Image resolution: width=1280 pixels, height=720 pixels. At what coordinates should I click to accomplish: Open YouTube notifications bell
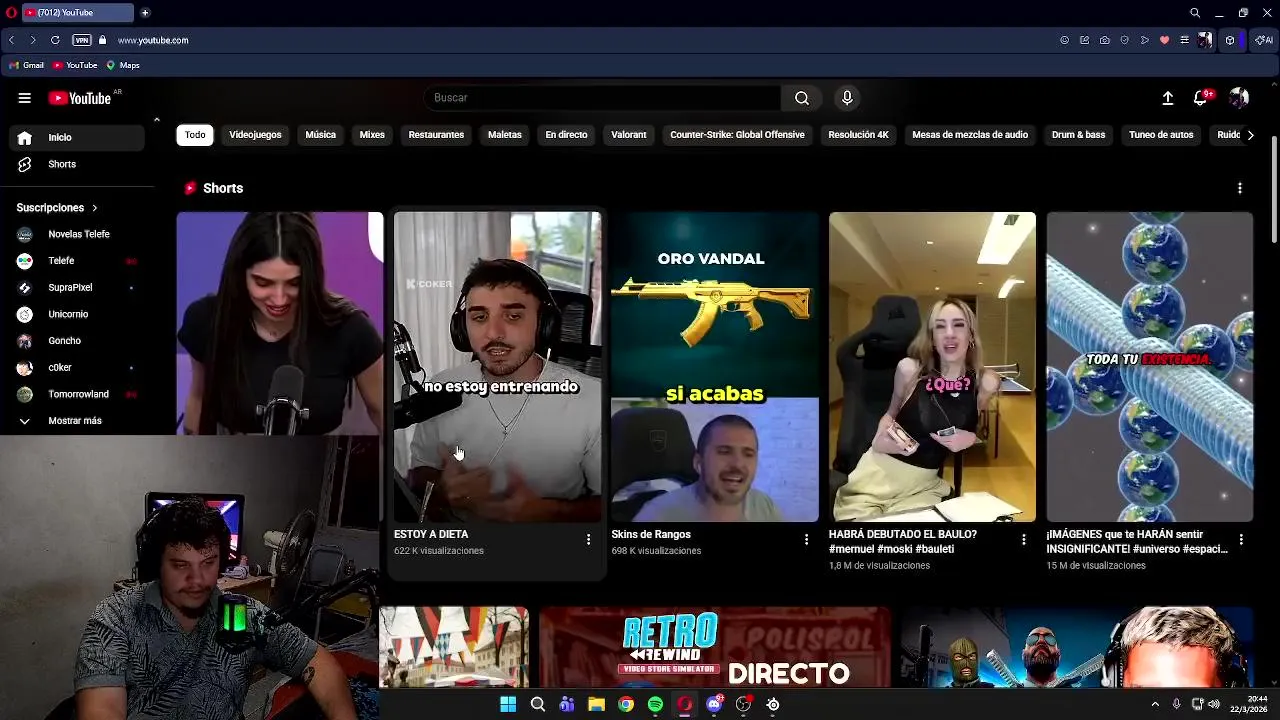(1201, 98)
